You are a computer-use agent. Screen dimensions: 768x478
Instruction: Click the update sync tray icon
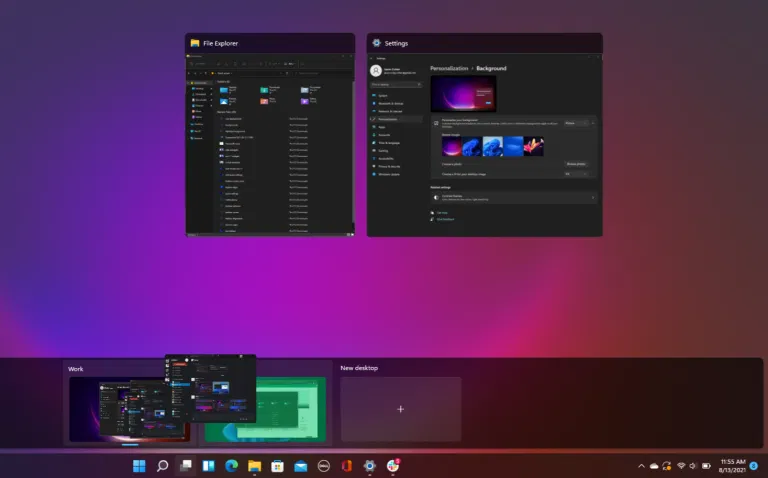click(x=667, y=466)
